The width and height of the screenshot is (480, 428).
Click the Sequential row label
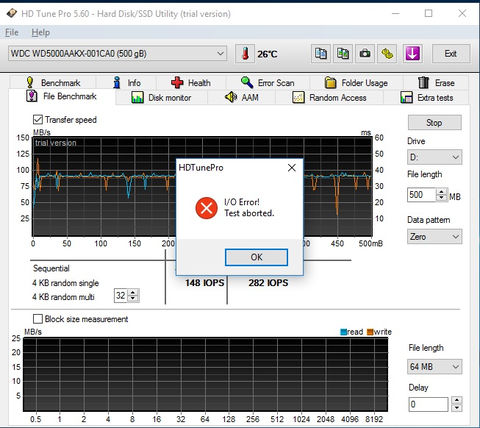pos(51,269)
